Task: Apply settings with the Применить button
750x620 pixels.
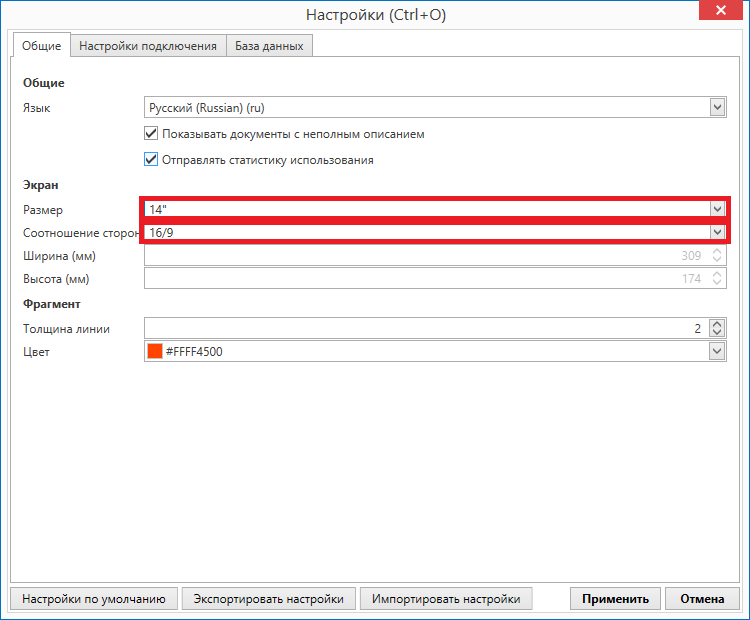Action: click(x=616, y=598)
